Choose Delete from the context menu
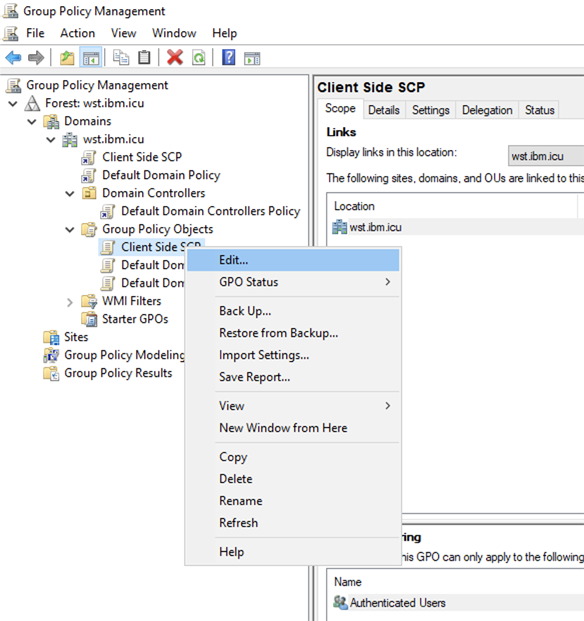This screenshot has height=621, width=584. click(x=293, y=479)
